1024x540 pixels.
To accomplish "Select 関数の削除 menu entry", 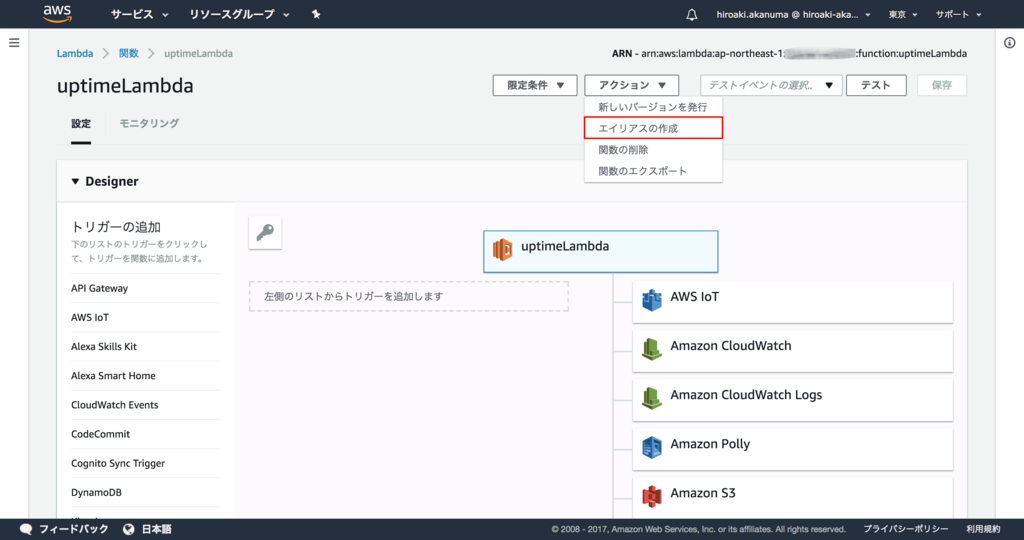I will coord(653,150).
